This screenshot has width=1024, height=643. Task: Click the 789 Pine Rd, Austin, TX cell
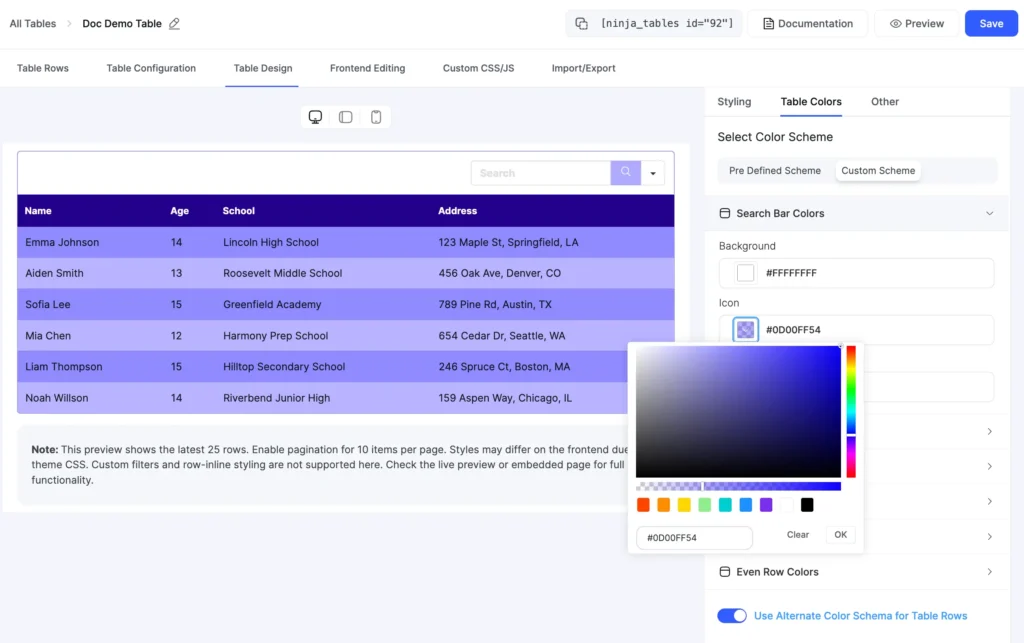coord(495,304)
